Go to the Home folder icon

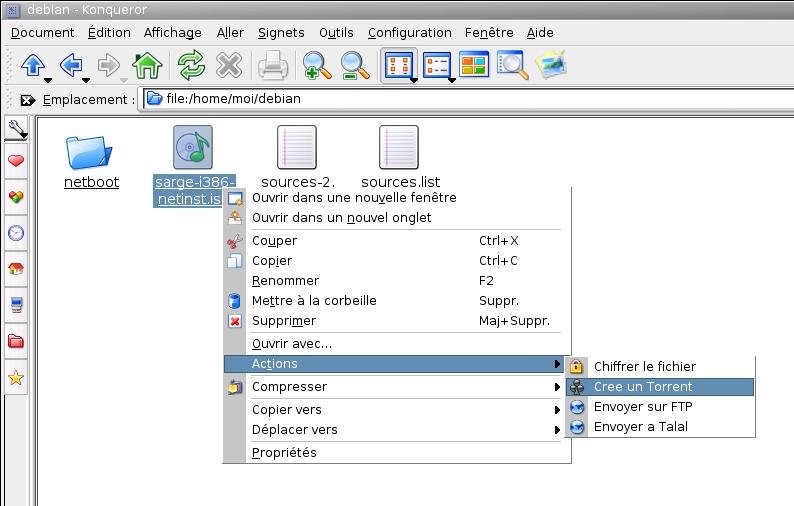coord(147,65)
